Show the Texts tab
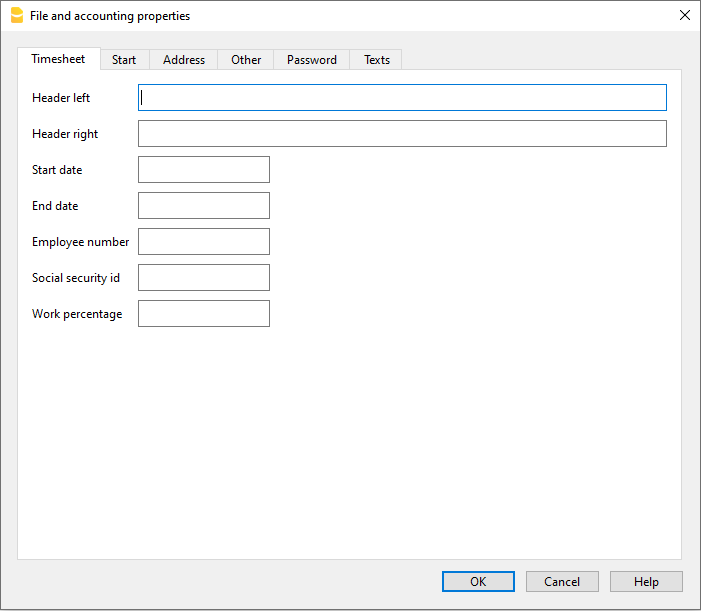 tap(377, 60)
